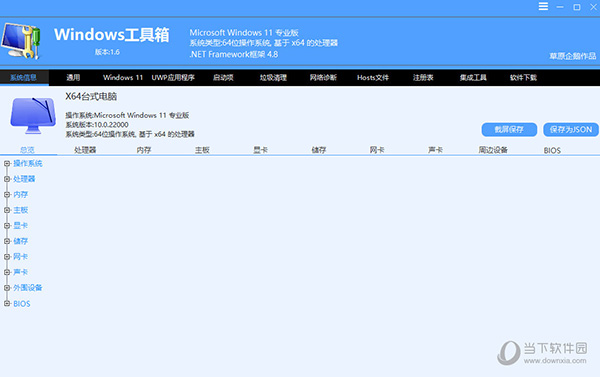Select the 储存 sub-tab
The width and height of the screenshot is (600, 377).
pyautogui.click(x=319, y=150)
